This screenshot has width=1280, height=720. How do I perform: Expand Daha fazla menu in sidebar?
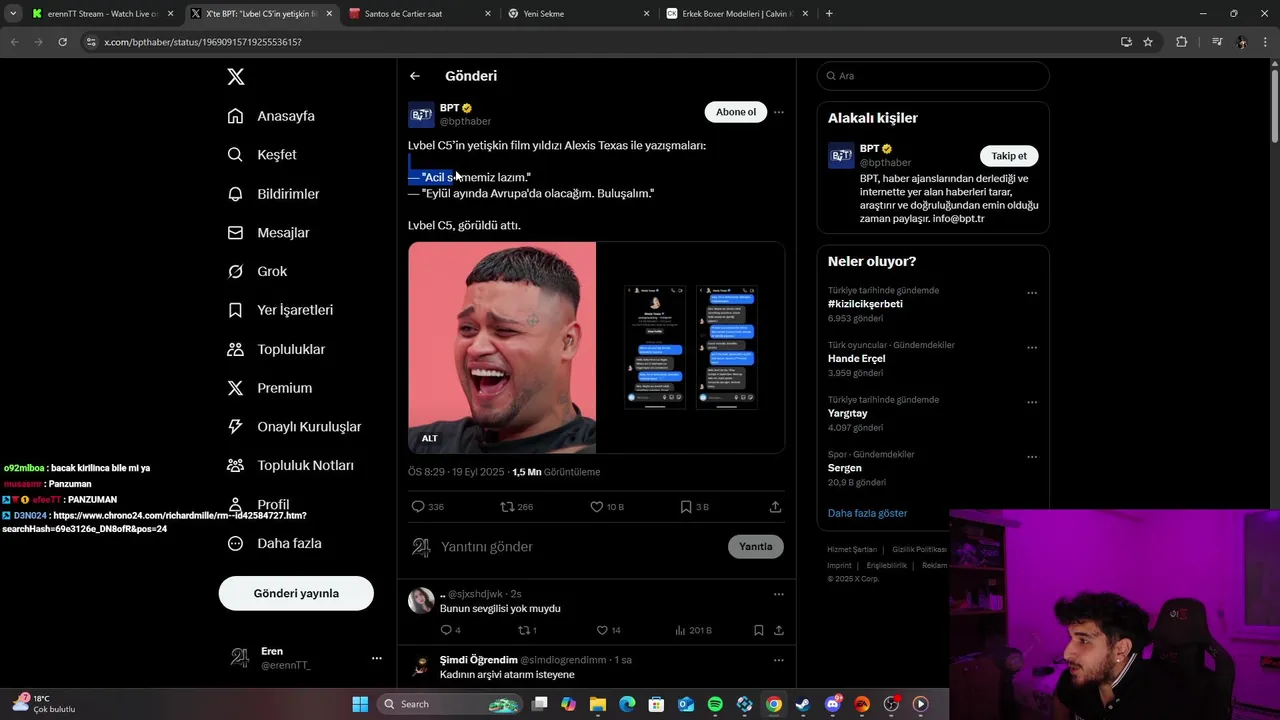tap(274, 544)
